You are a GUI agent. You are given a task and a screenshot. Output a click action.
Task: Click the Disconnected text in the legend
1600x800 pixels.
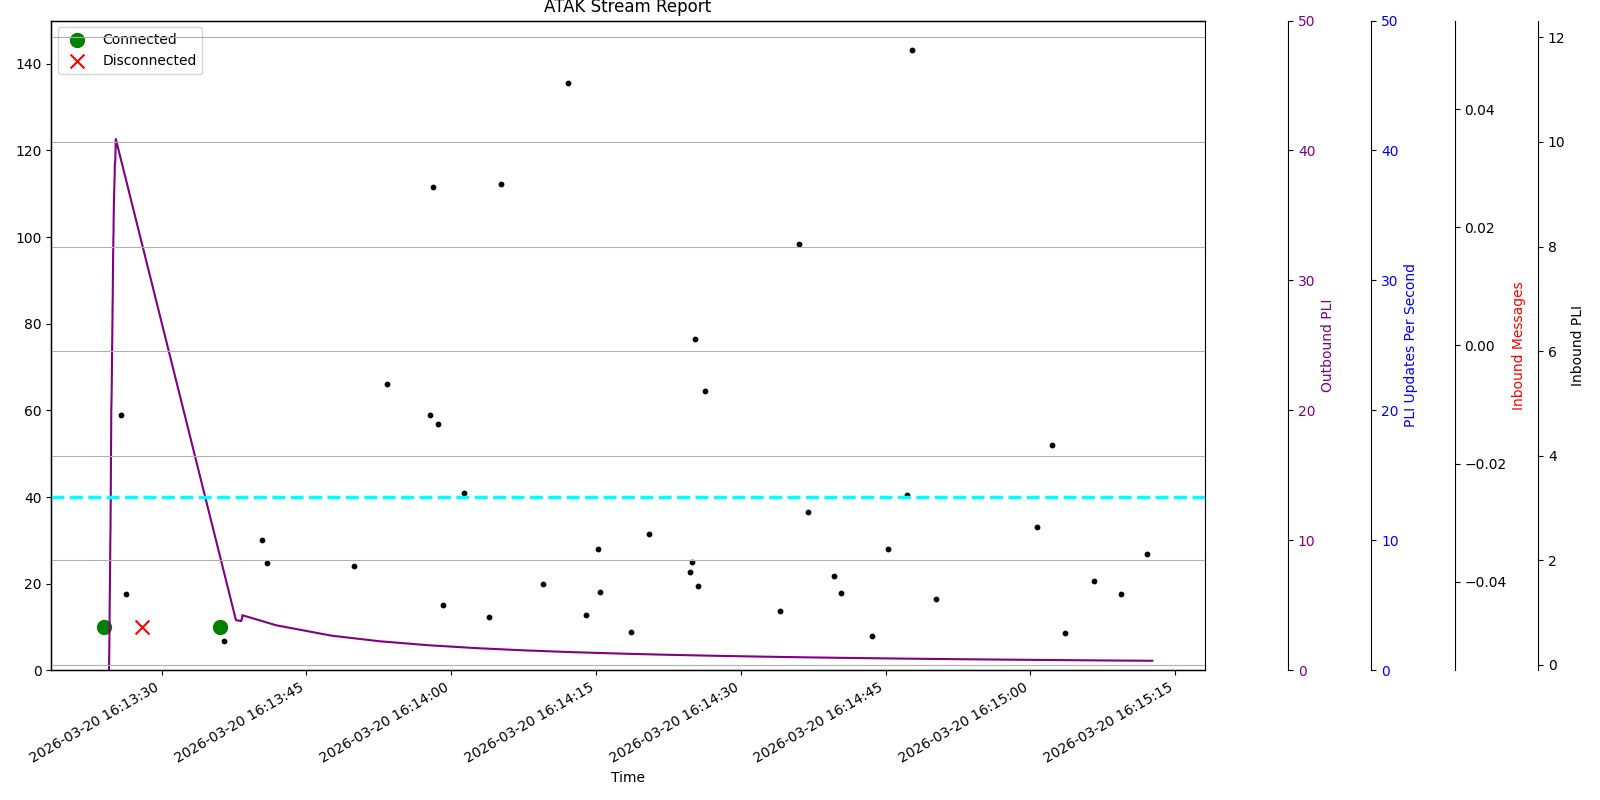tap(149, 61)
